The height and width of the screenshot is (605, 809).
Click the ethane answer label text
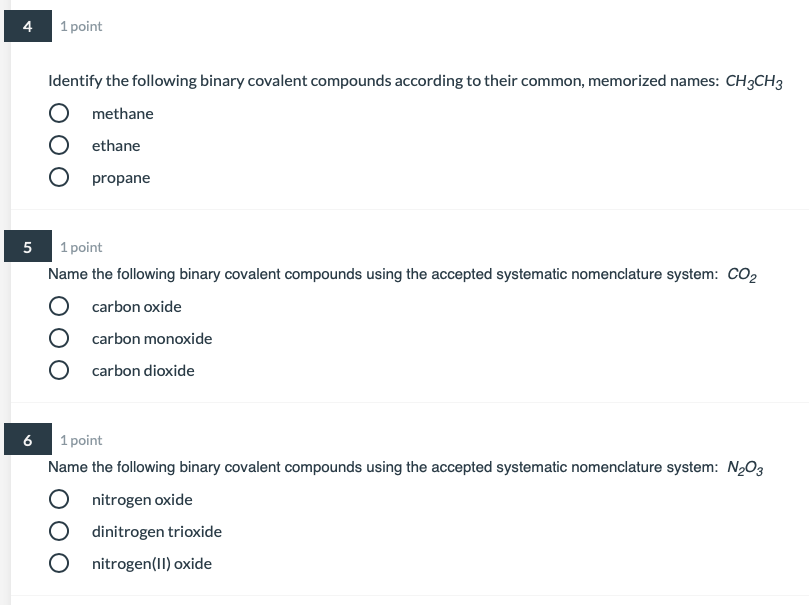point(116,146)
